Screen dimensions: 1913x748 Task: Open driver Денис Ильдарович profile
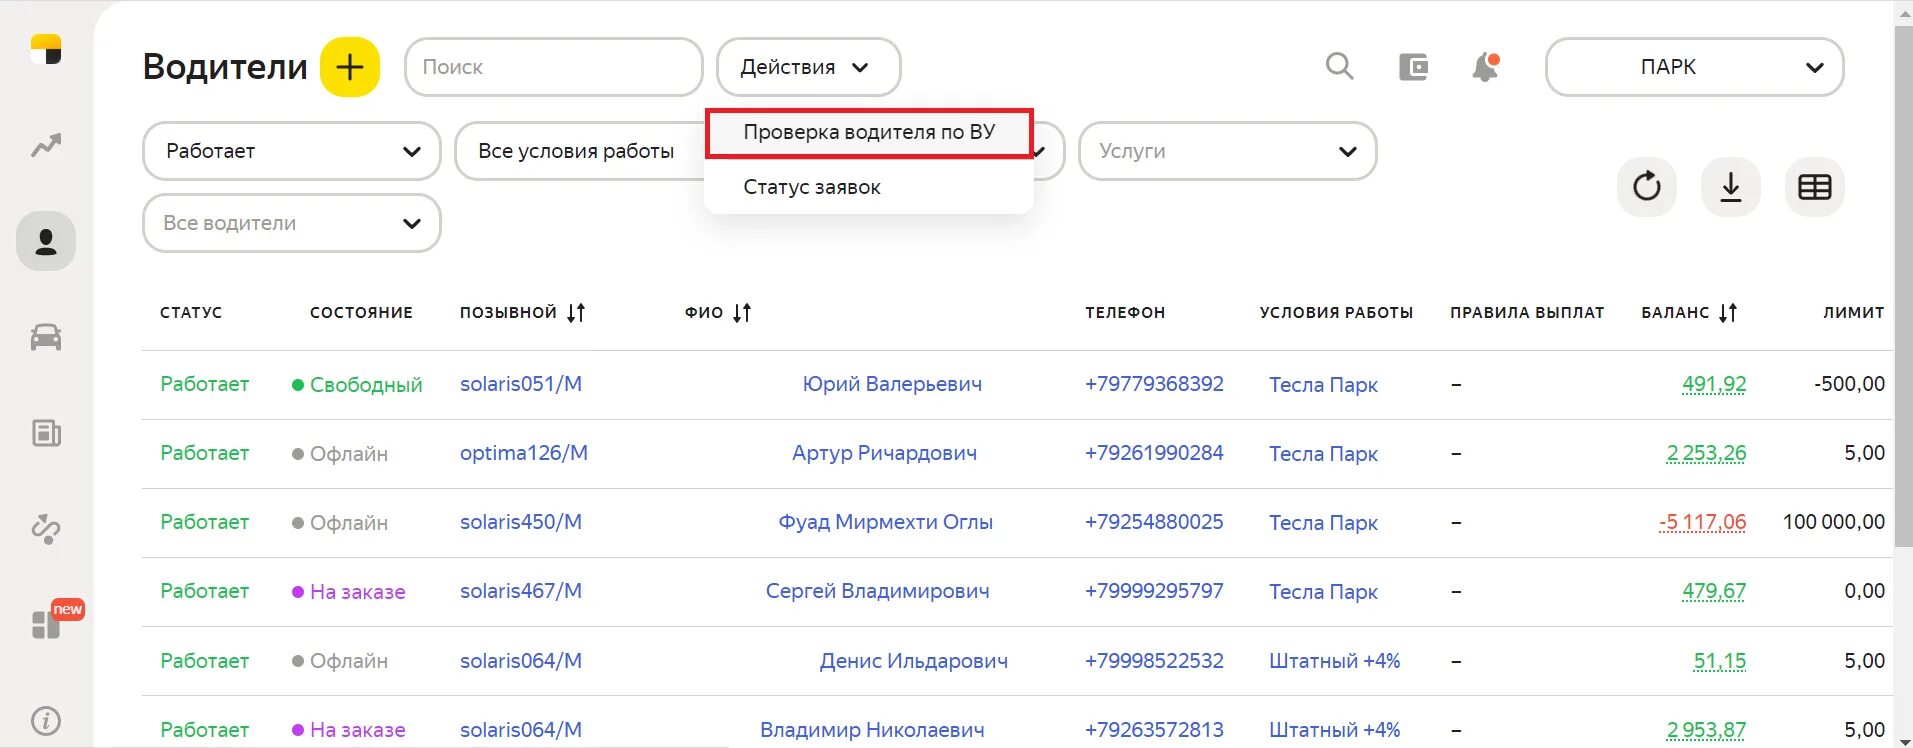914,661
